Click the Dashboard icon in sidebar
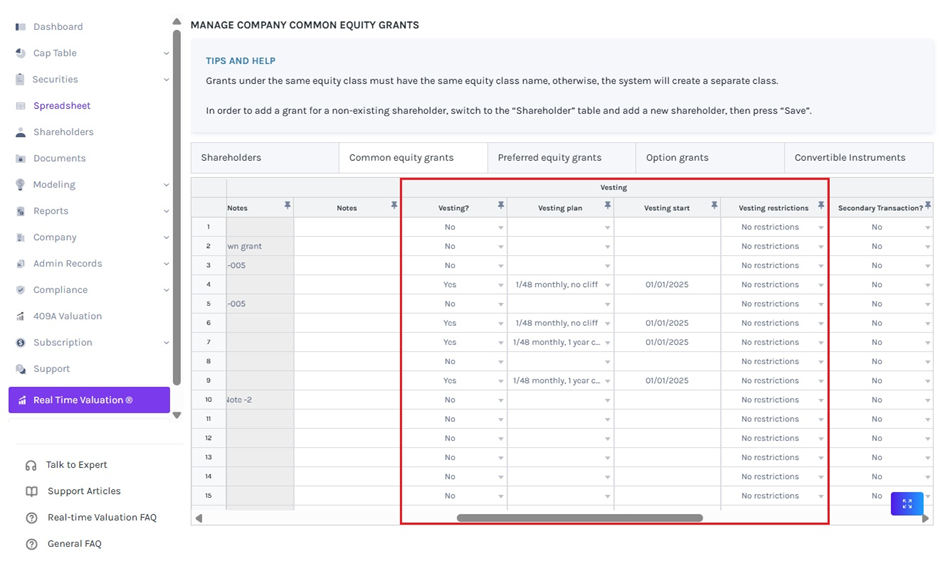This screenshot has height=561, width=940. tap(21, 27)
